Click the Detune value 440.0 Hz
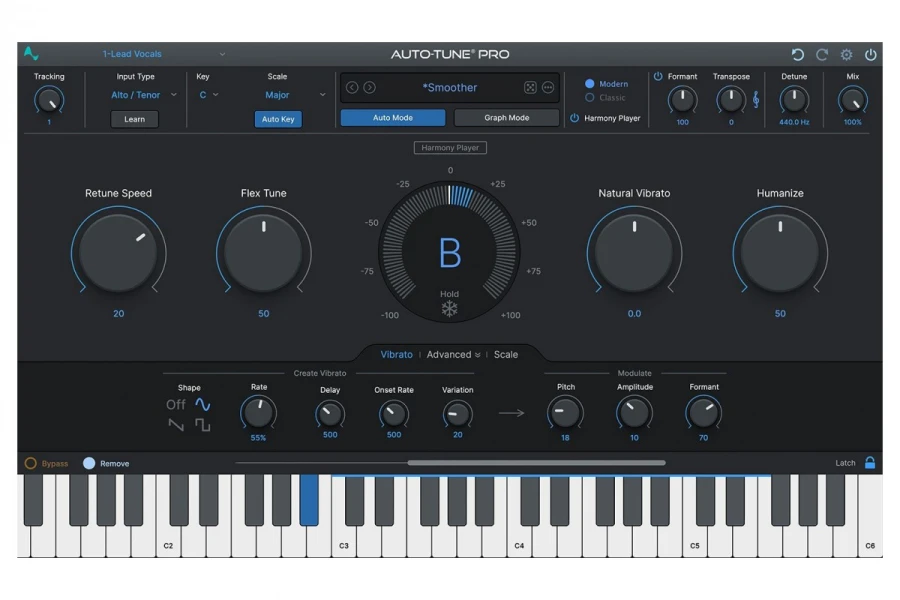Viewport: 900px width, 600px height. pyautogui.click(x=794, y=122)
